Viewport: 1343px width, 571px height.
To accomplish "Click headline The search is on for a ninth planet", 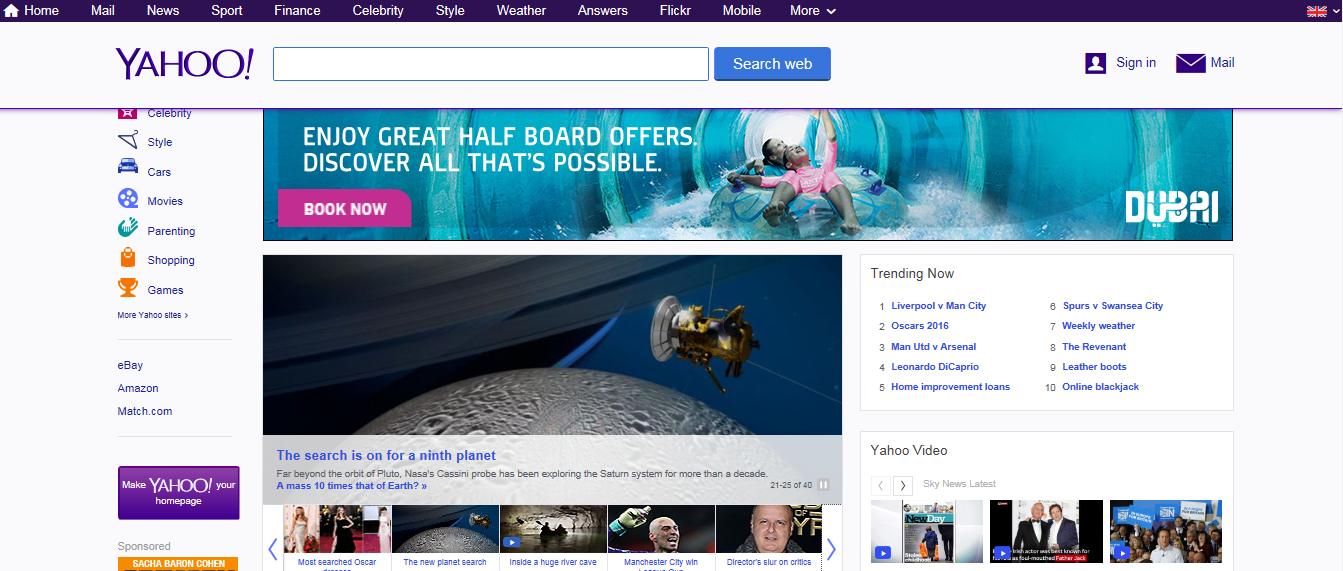I will coord(386,455).
